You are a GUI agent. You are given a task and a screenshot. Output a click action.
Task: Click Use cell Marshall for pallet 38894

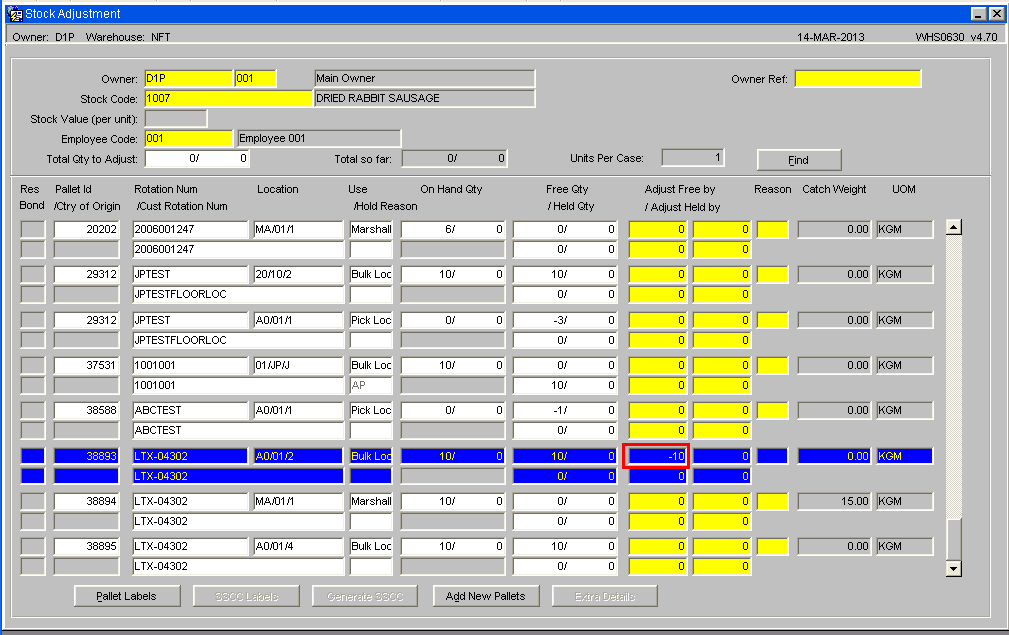tap(371, 501)
